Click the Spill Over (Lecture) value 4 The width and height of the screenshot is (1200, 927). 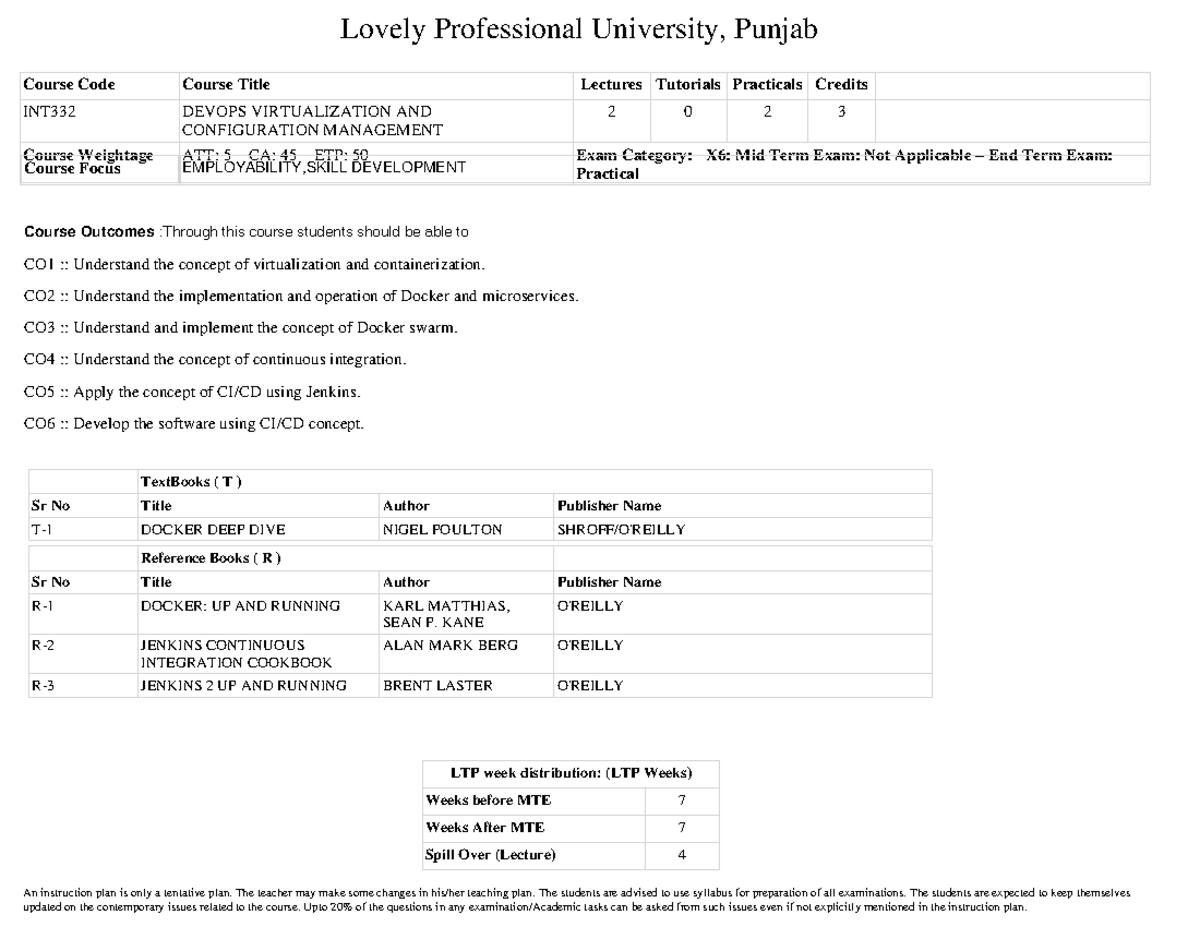click(x=681, y=855)
